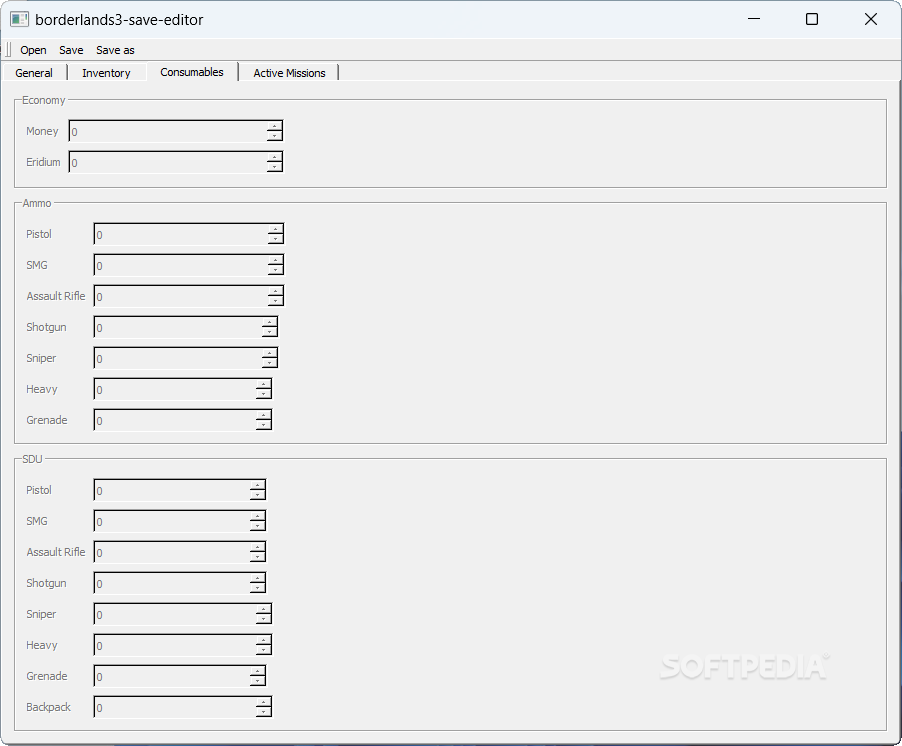Decrease the Eridium value with down arrow
Viewport: 902px width, 746px height.
point(275,167)
